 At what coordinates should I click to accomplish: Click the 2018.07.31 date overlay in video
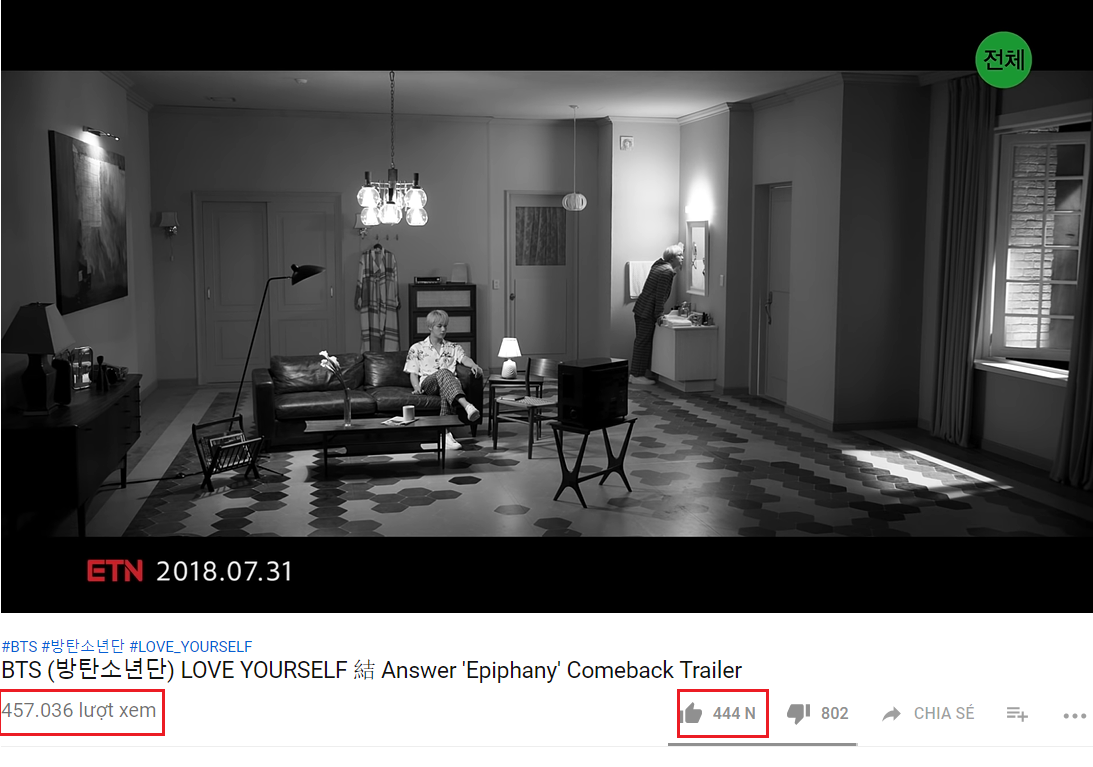click(x=224, y=571)
